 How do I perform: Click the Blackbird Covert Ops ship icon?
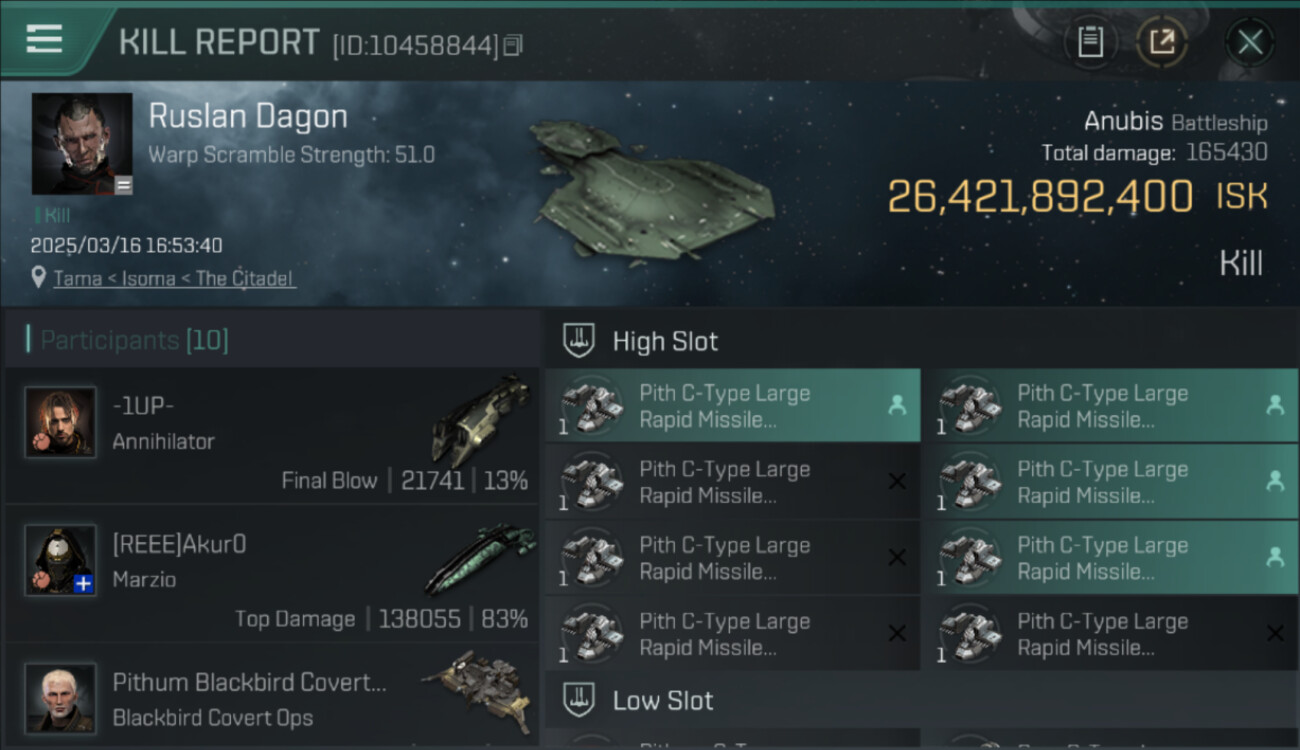(x=478, y=688)
